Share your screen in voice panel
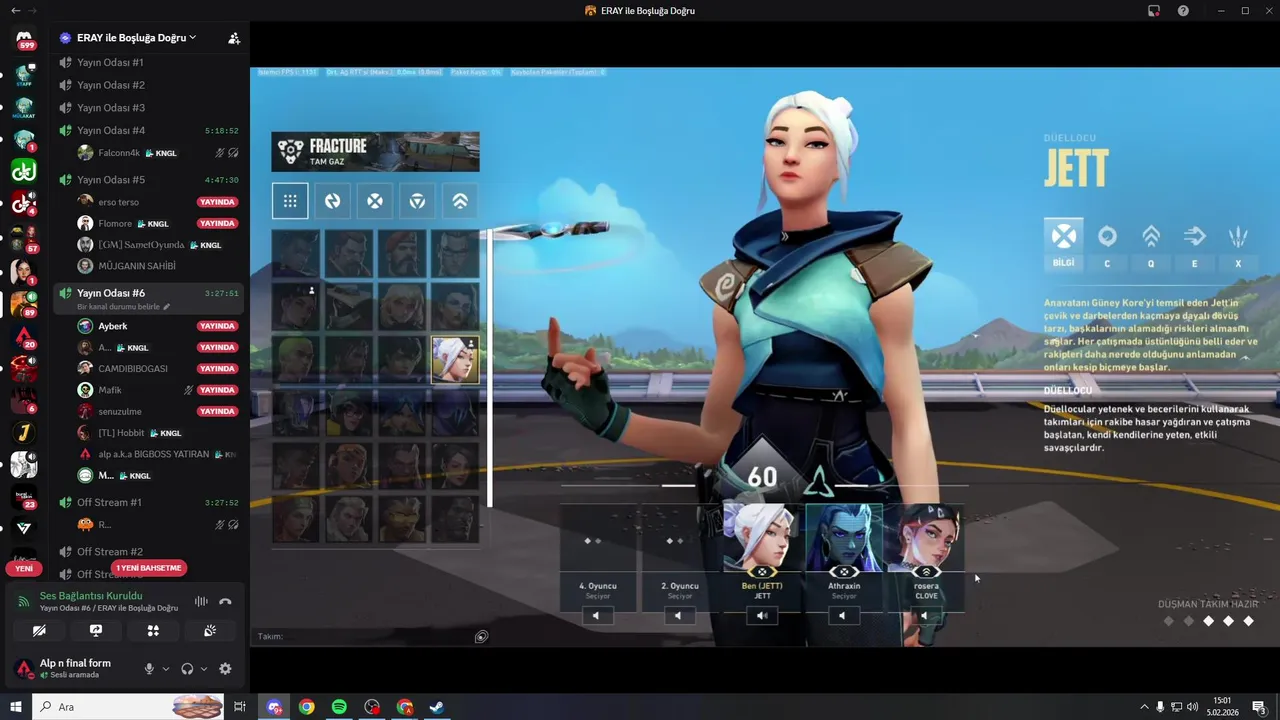This screenshot has height=720, width=1280. click(x=96, y=631)
